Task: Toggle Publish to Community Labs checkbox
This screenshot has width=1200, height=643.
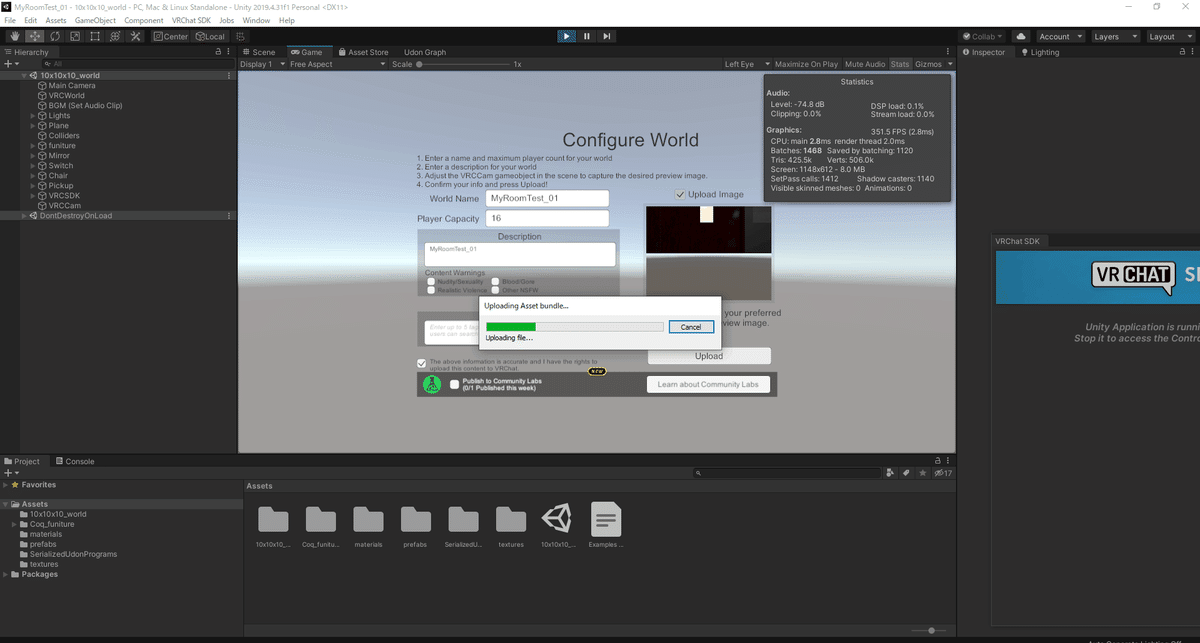Action: 455,384
